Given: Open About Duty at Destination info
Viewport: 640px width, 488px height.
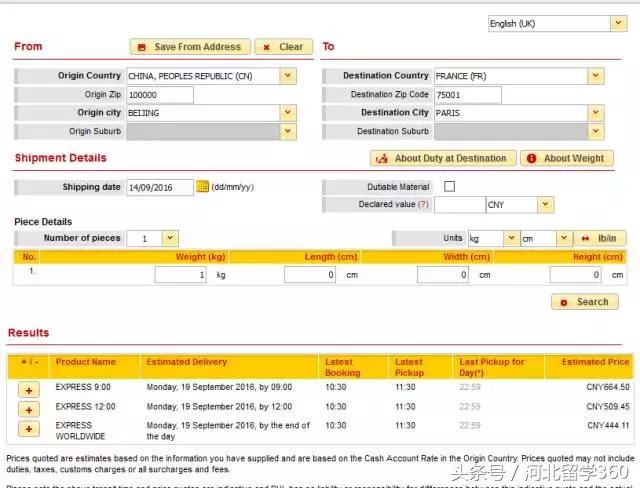Looking at the screenshot, I should pos(443,158).
